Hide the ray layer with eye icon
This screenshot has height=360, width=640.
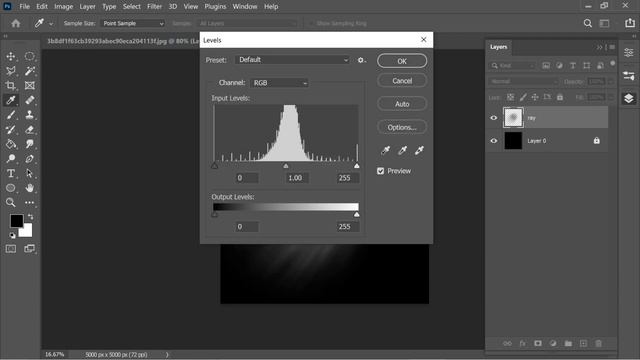coord(494,118)
